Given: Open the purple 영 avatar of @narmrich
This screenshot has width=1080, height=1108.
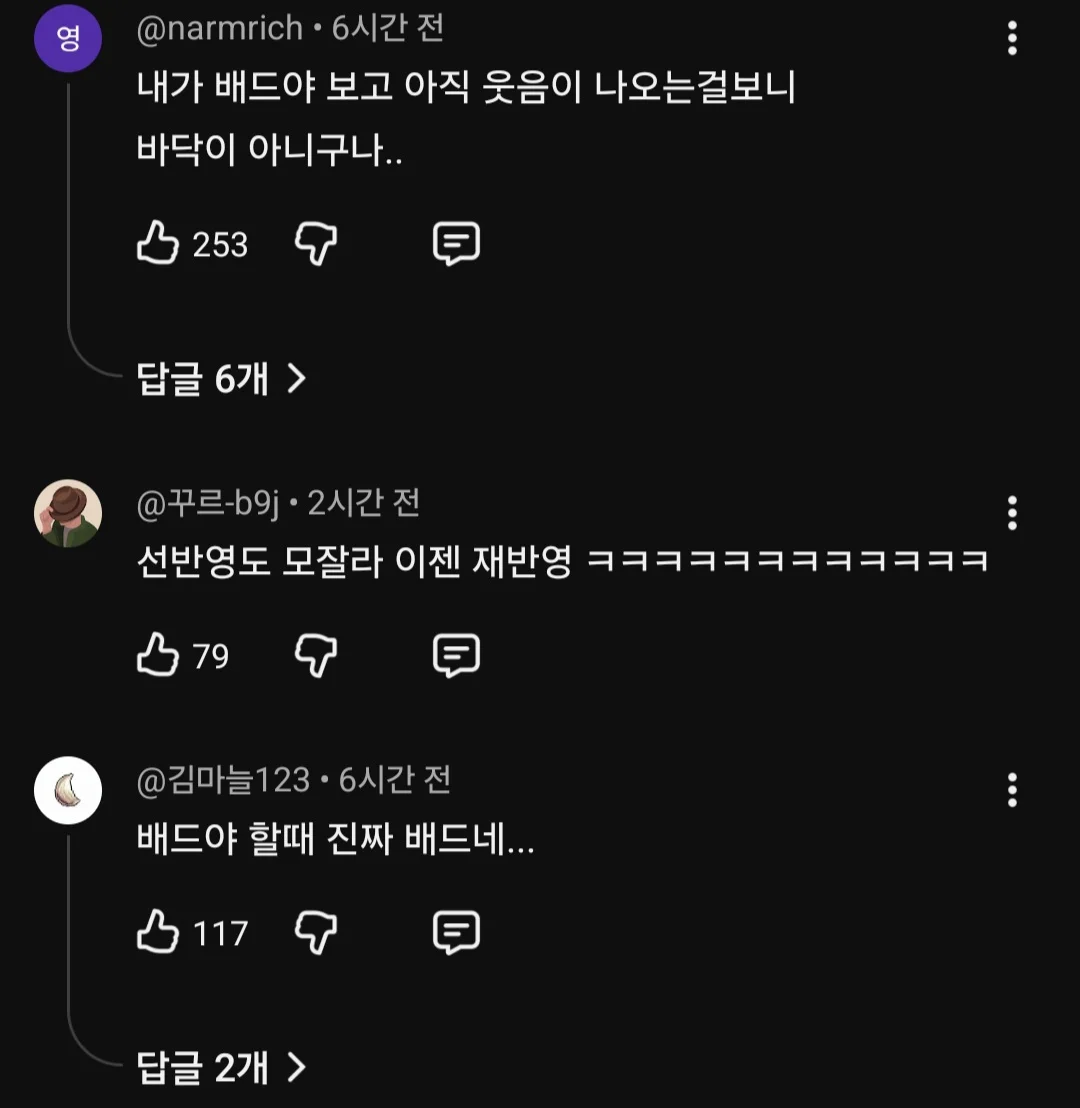Looking at the screenshot, I should click(68, 38).
